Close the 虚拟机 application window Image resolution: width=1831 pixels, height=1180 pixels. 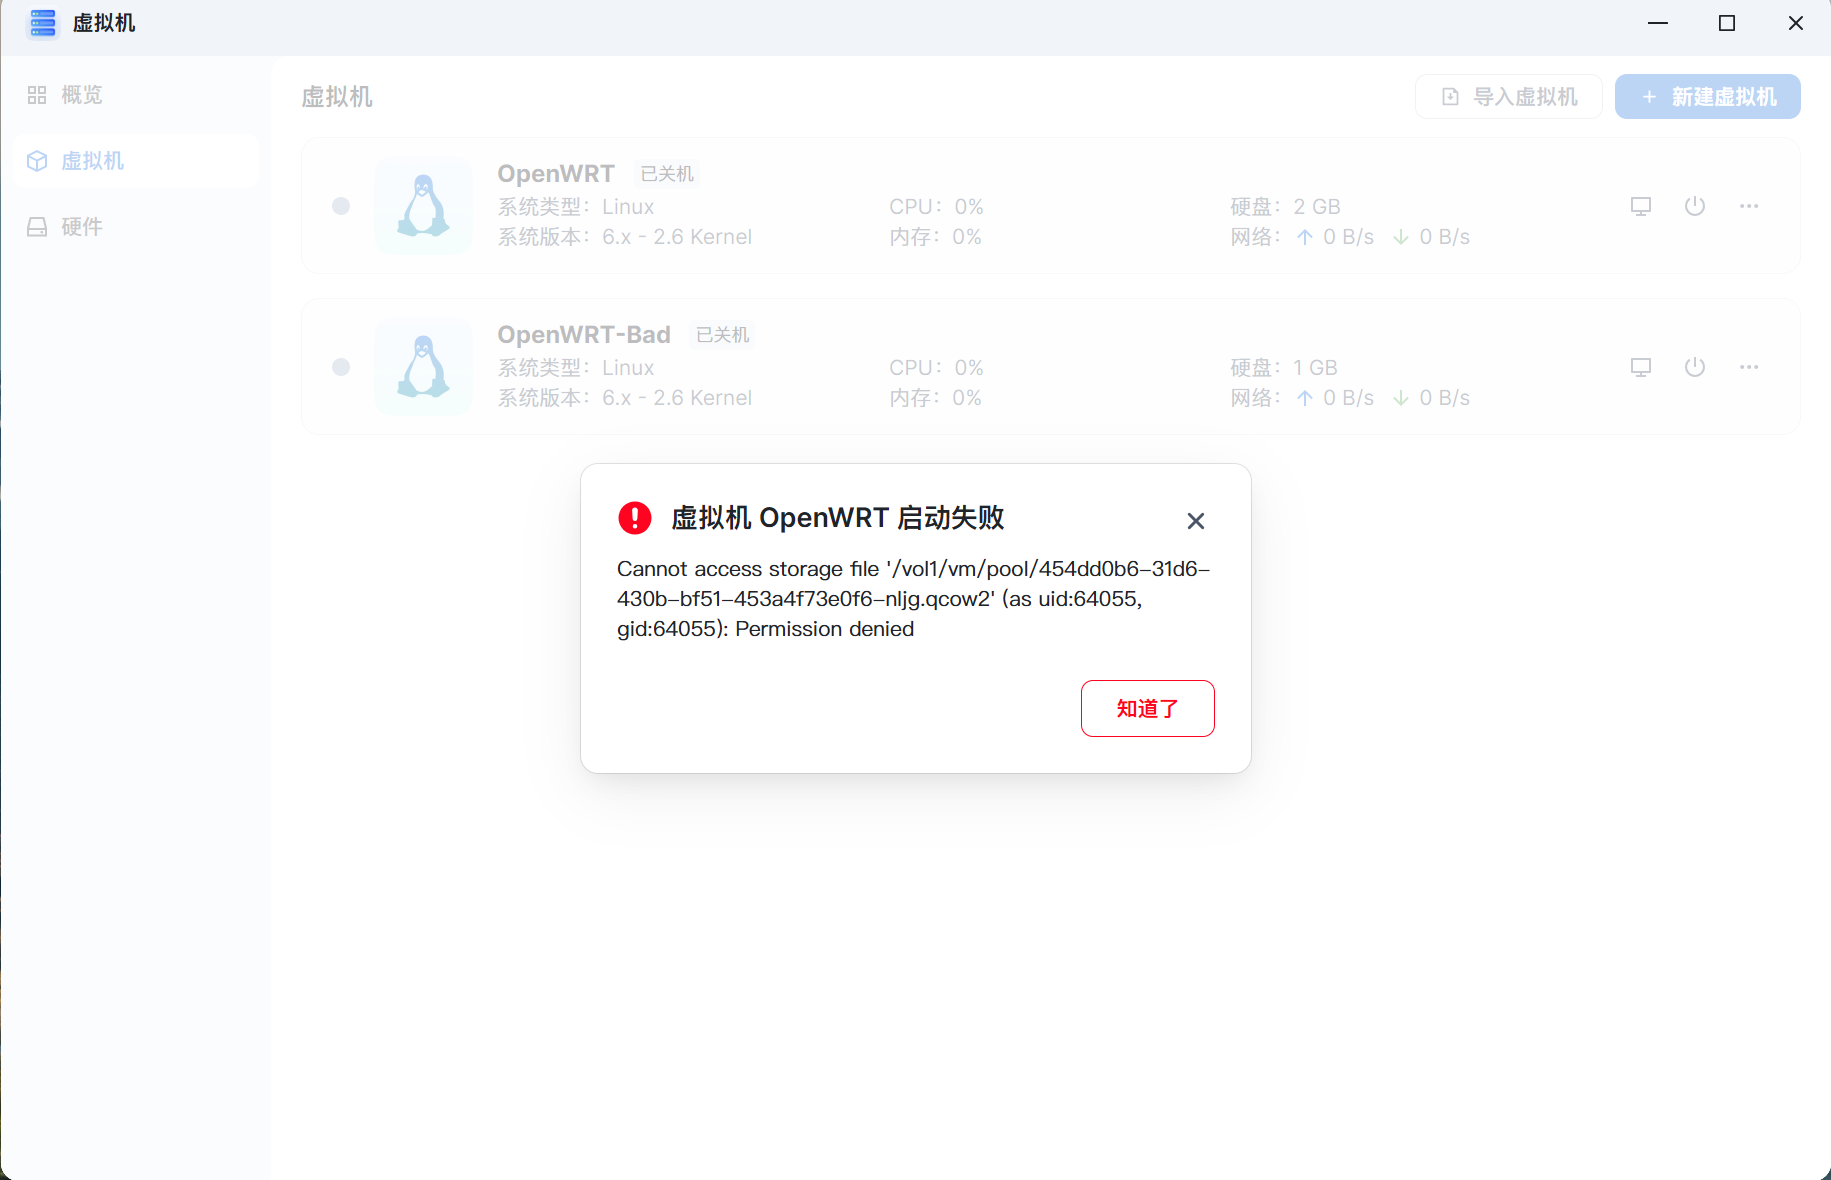click(x=1796, y=23)
